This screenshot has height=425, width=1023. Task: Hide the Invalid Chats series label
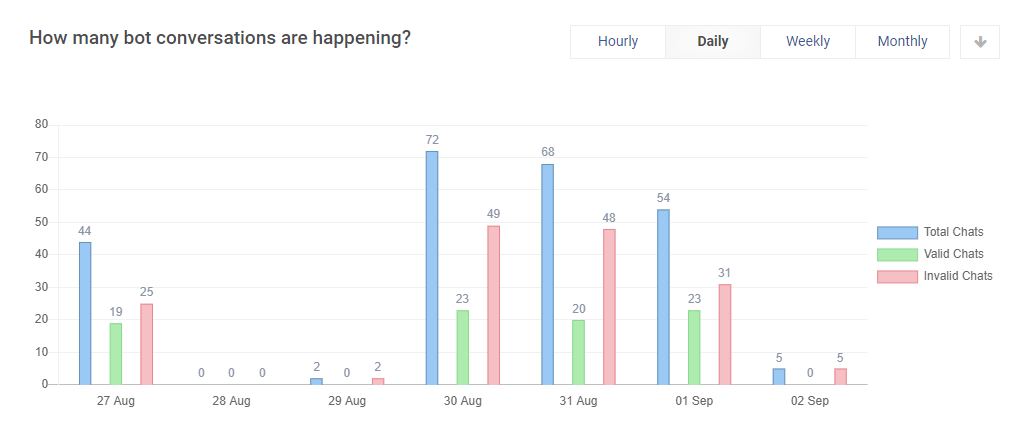[x=958, y=276]
